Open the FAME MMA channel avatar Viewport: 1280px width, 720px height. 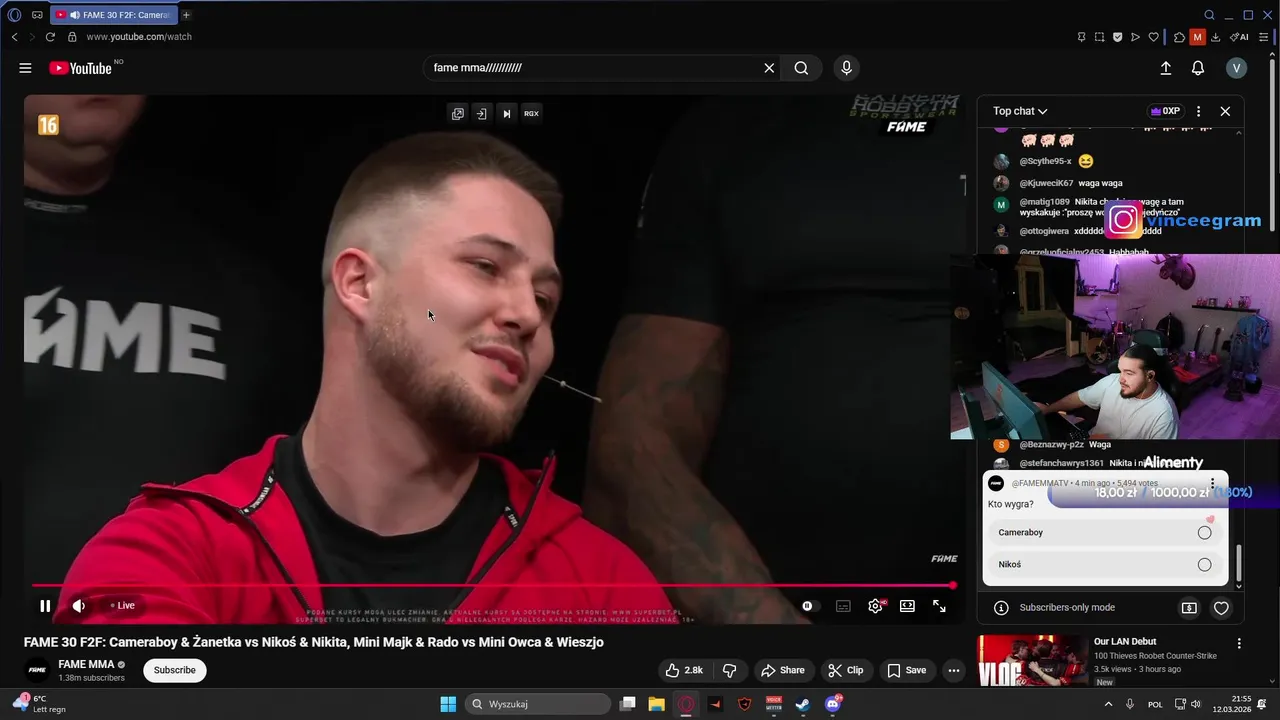point(37,670)
